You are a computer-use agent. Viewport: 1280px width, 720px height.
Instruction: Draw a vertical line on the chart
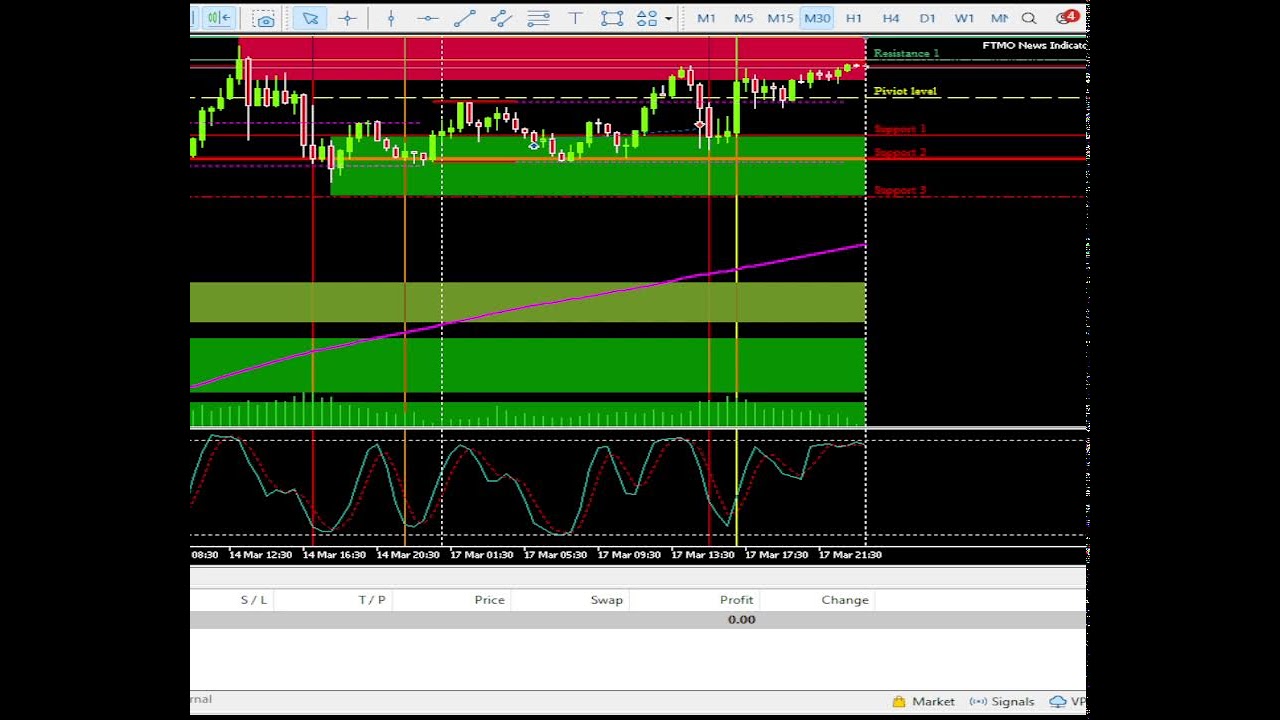tap(391, 18)
